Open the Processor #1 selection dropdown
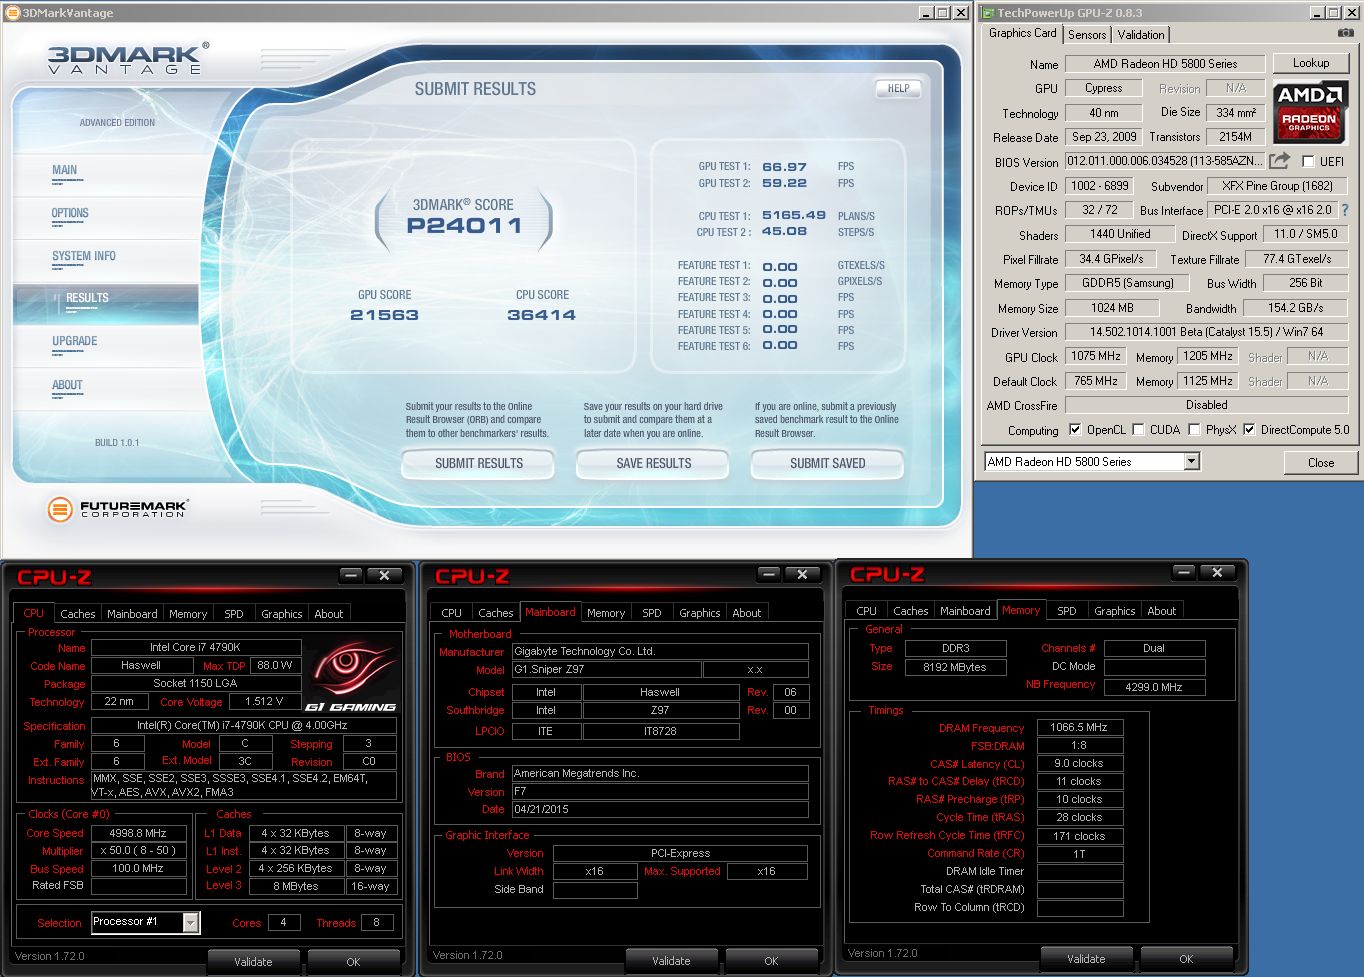Viewport: 1364px width, 977px height. 190,922
